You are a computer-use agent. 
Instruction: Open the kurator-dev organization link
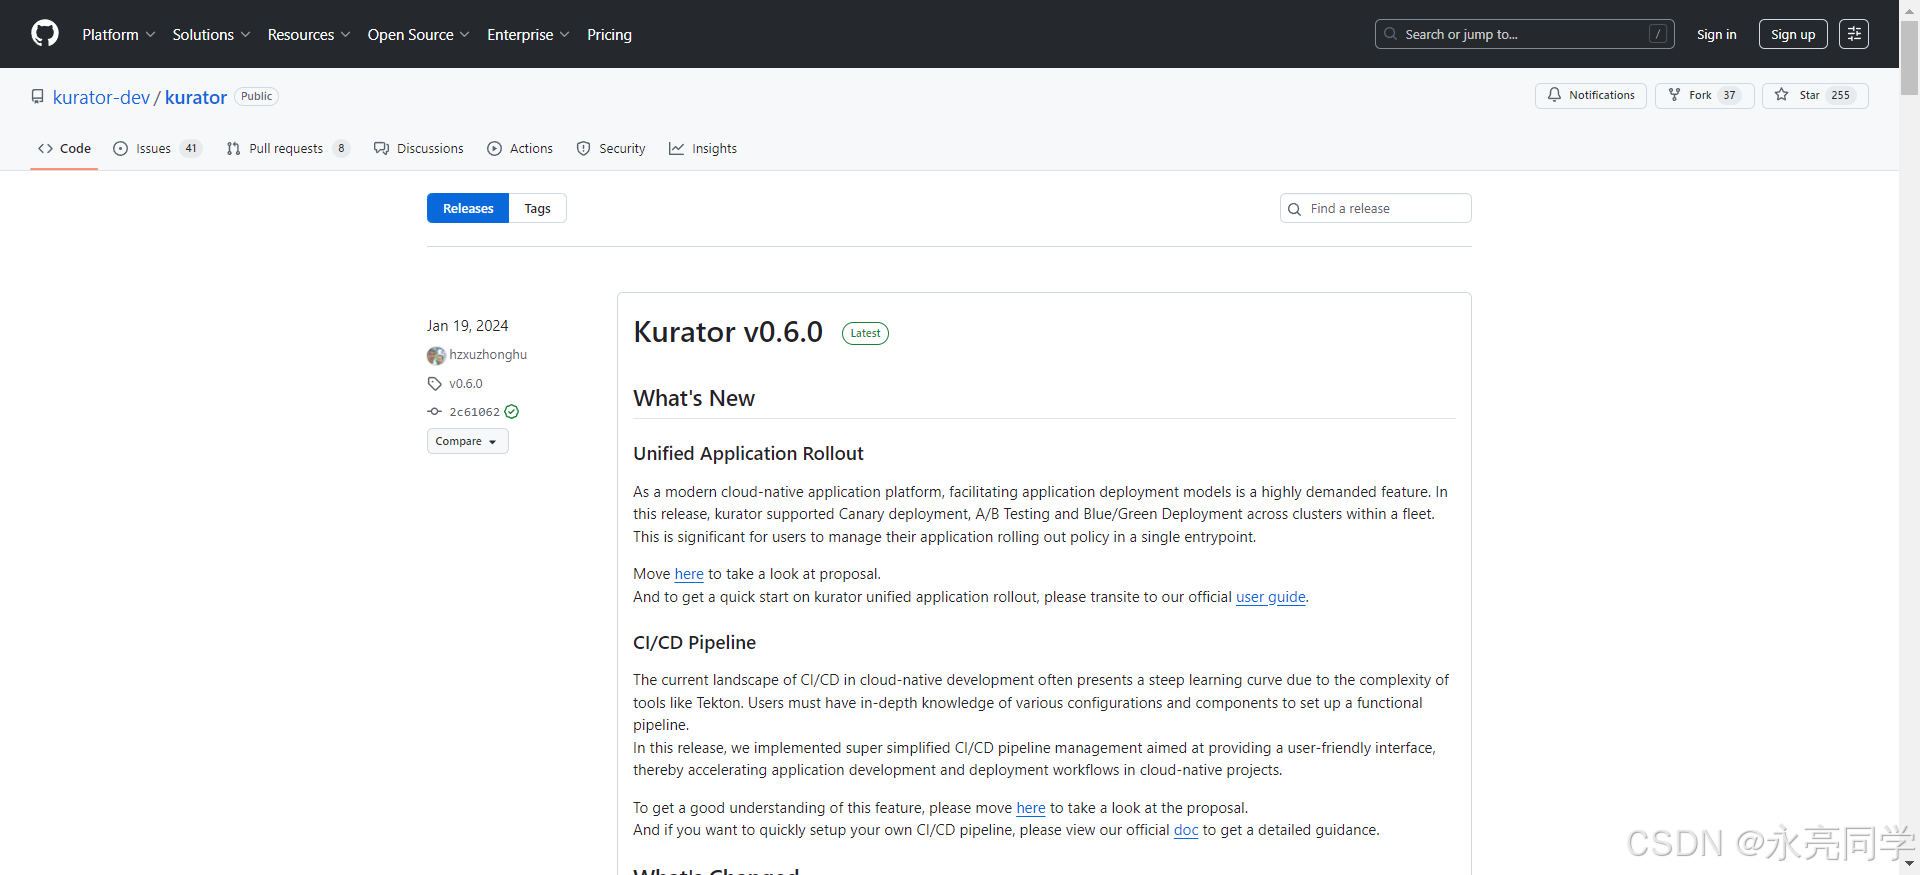pos(101,97)
